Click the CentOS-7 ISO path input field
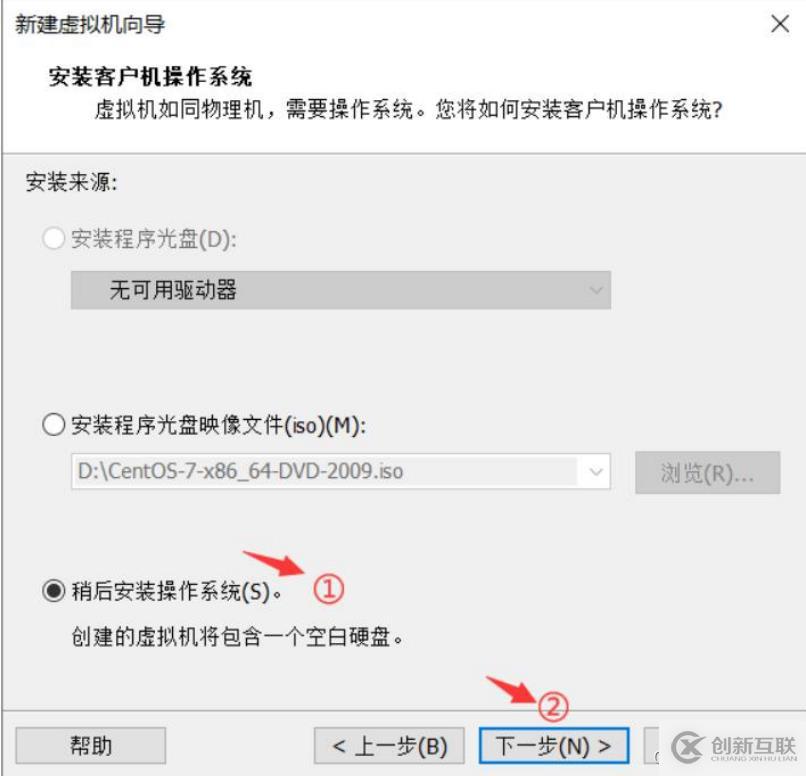The height and width of the screenshot is (776, 806). click(x=325, y=471)
